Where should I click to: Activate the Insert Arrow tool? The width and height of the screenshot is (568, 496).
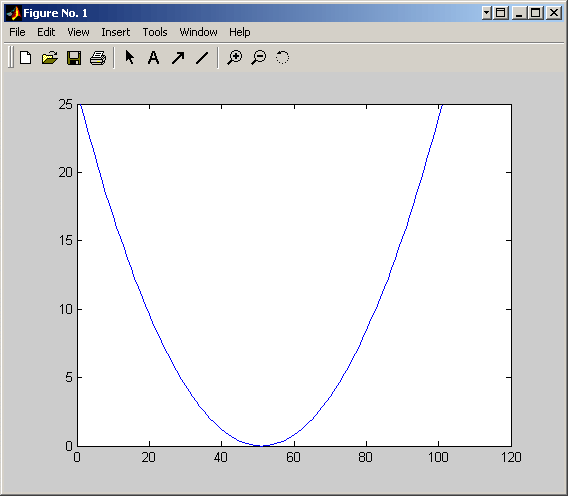178,58
